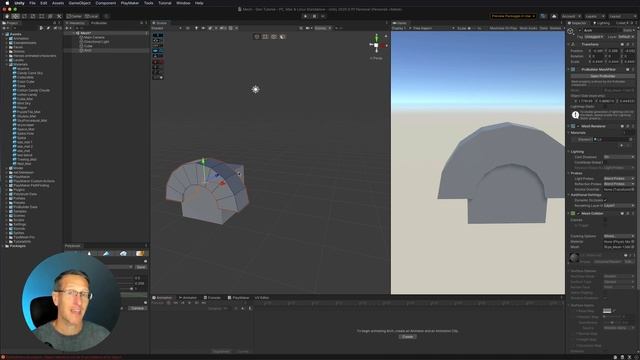Select ProBuilder face selection mode icon
Screen dimensions: 640x360
click(x=282, y=37)
